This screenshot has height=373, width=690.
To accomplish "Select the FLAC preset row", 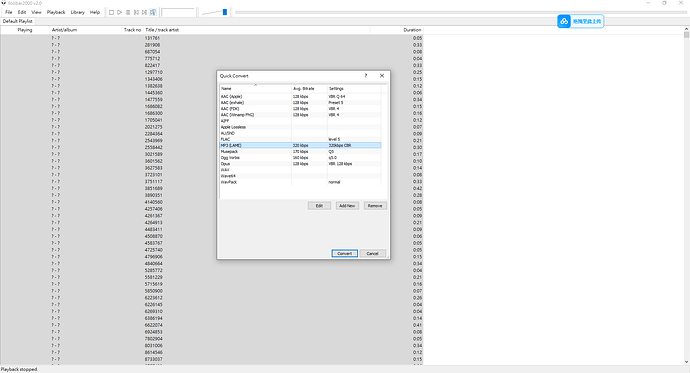I will click(300, 139).
